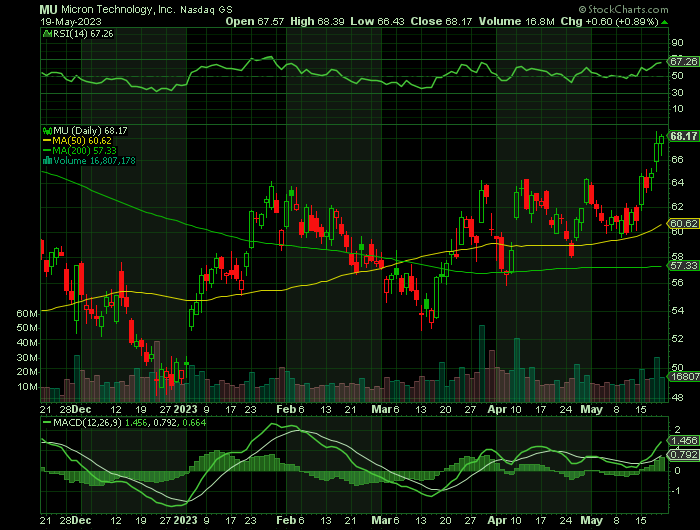Image resolution: width=700 pixels, height=530 pixels.
Task: Click the May month label under price chart
Action: click(592, 409)
